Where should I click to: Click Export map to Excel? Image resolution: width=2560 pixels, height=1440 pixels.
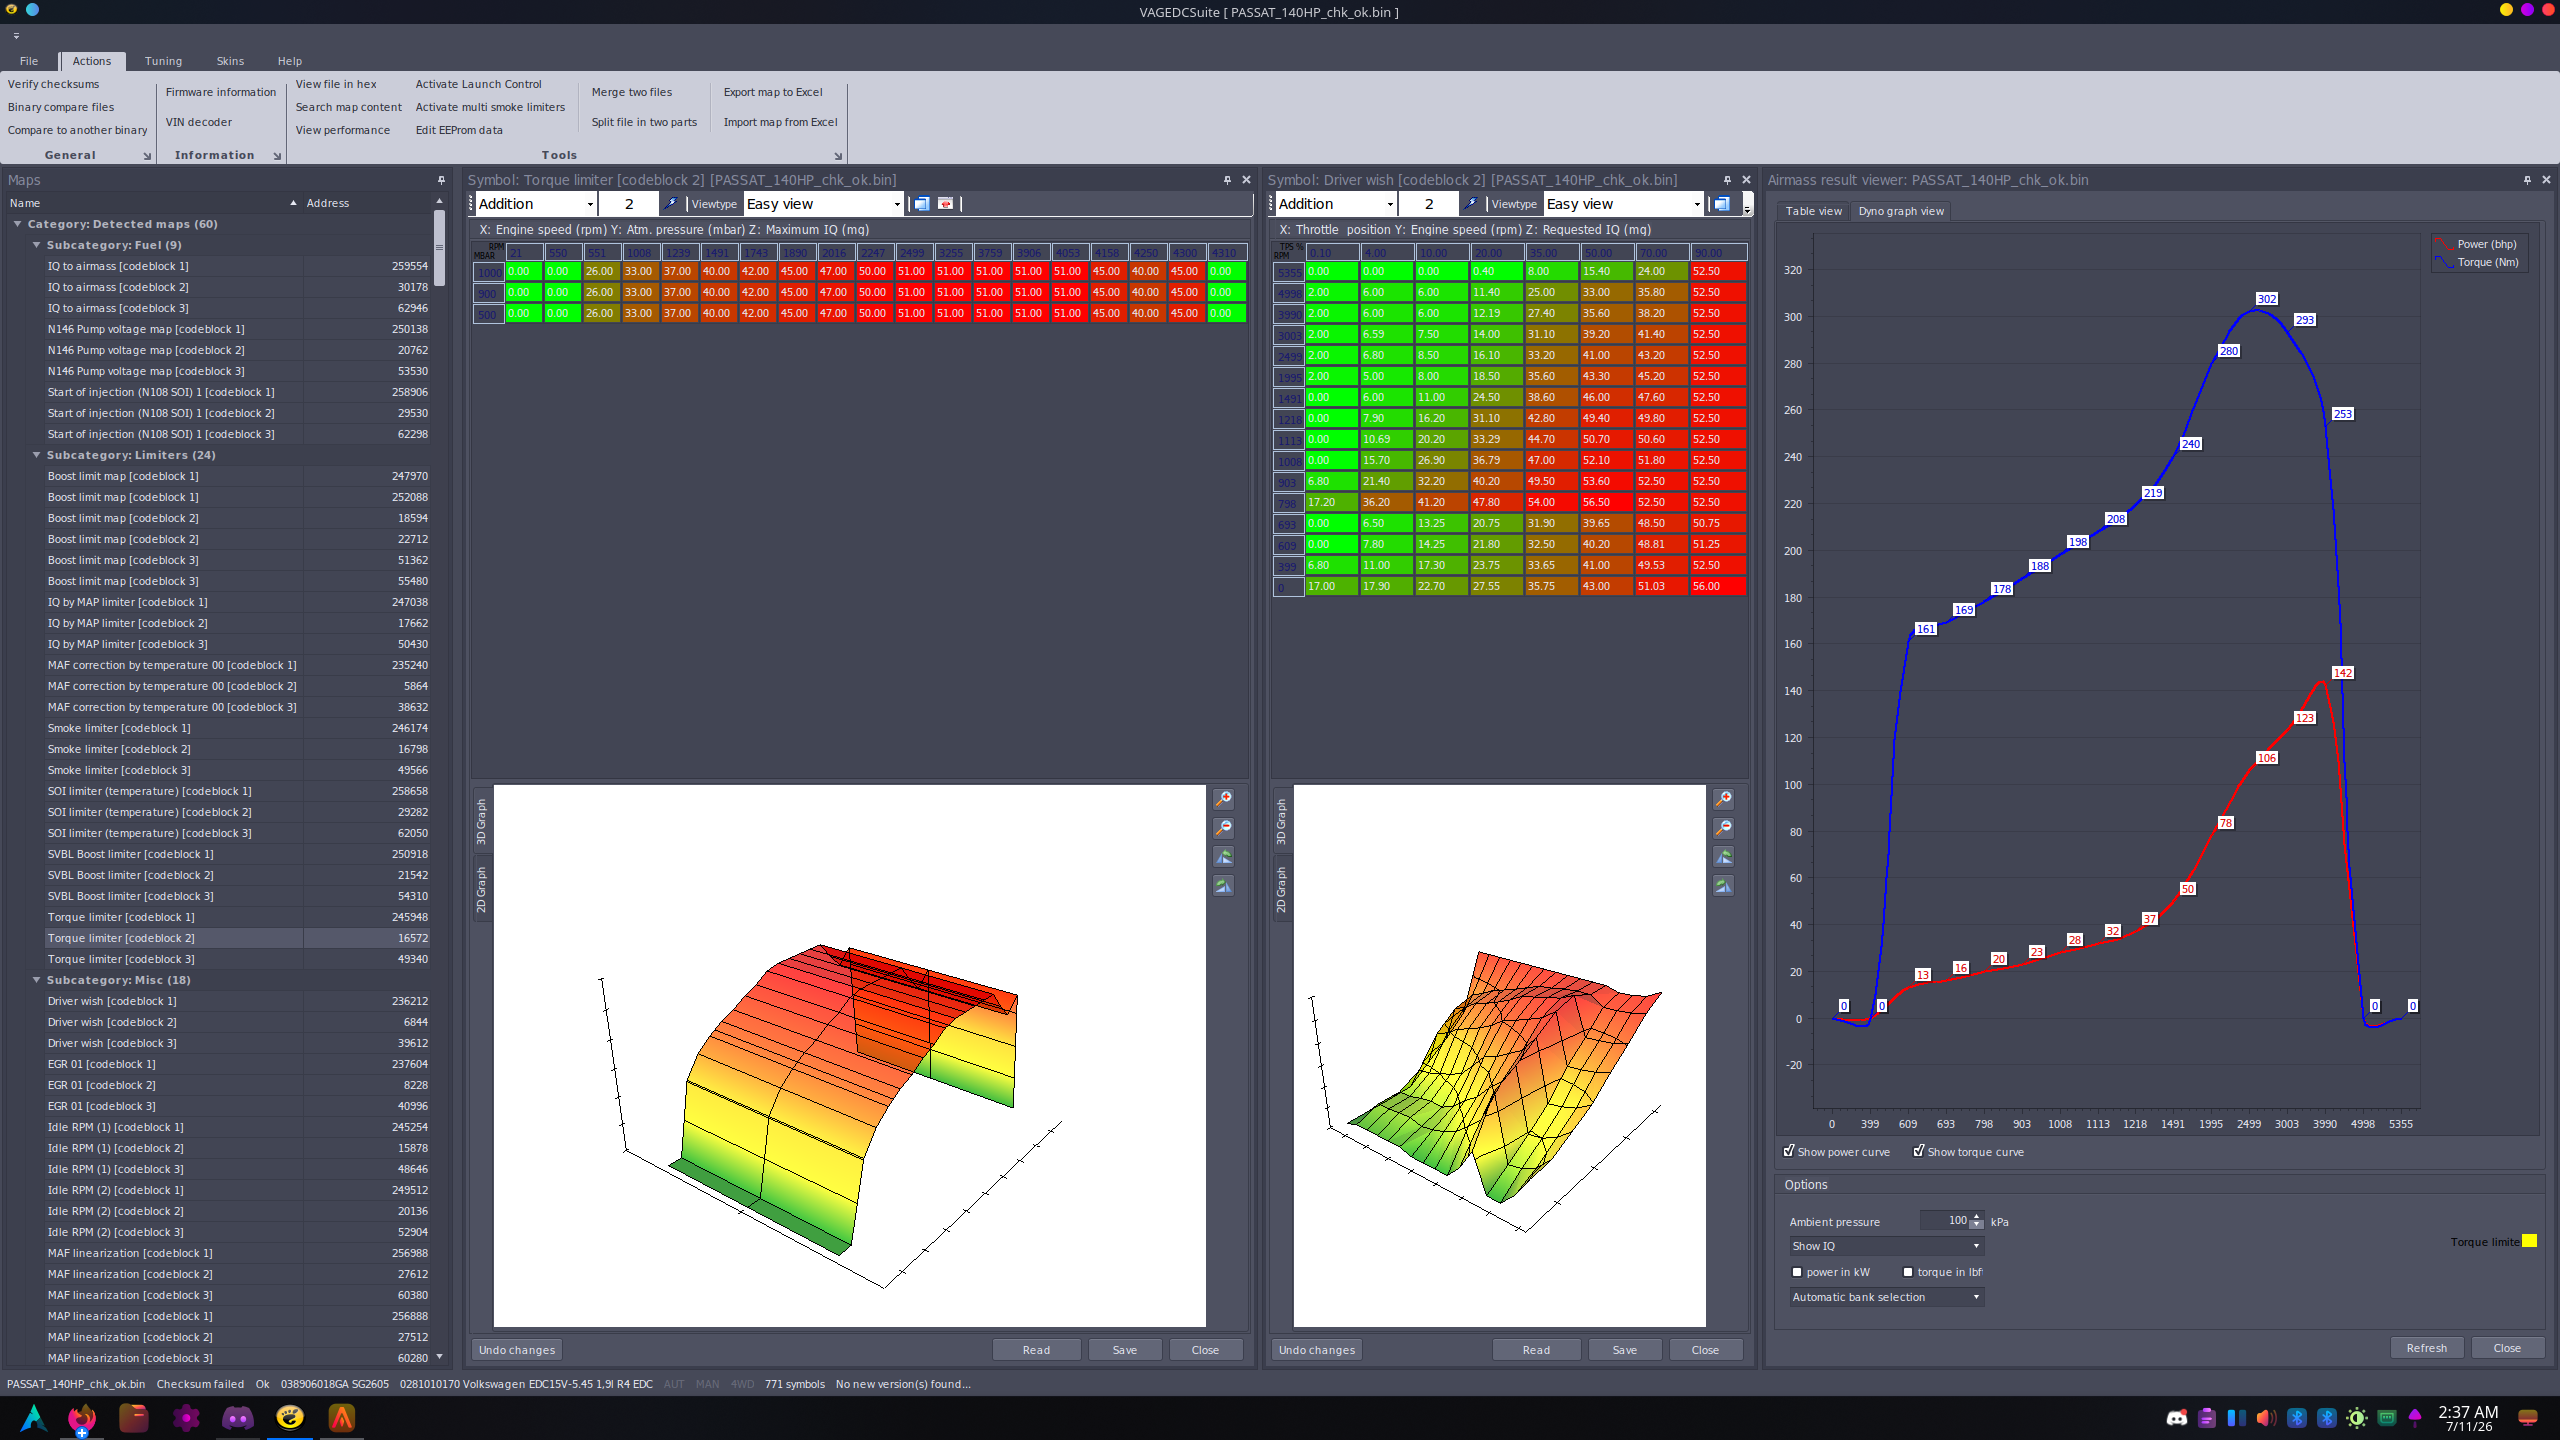pos(773,92)
